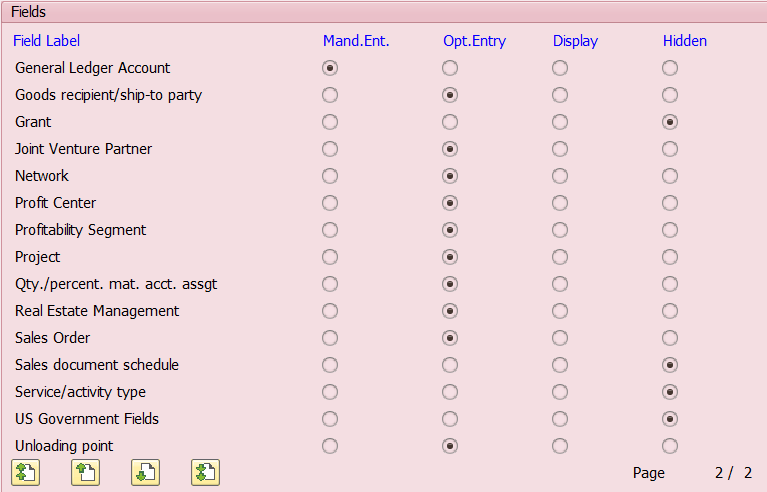Click the first page navigation icon

pyautogui.click(x=25, y=472)
